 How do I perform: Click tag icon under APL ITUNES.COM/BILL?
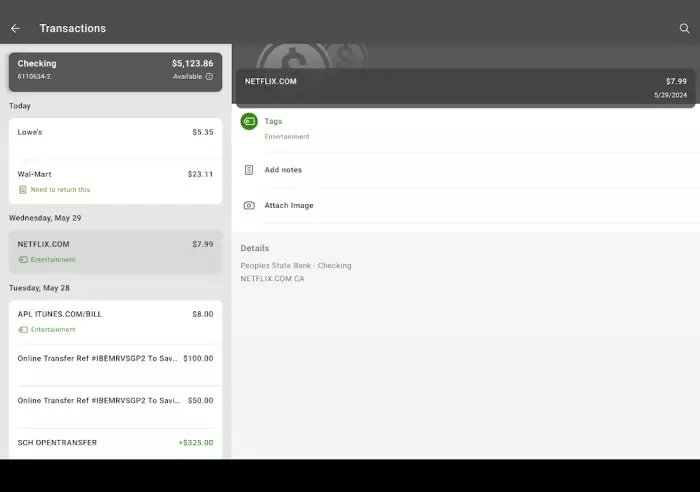click(x=23, y=330)
